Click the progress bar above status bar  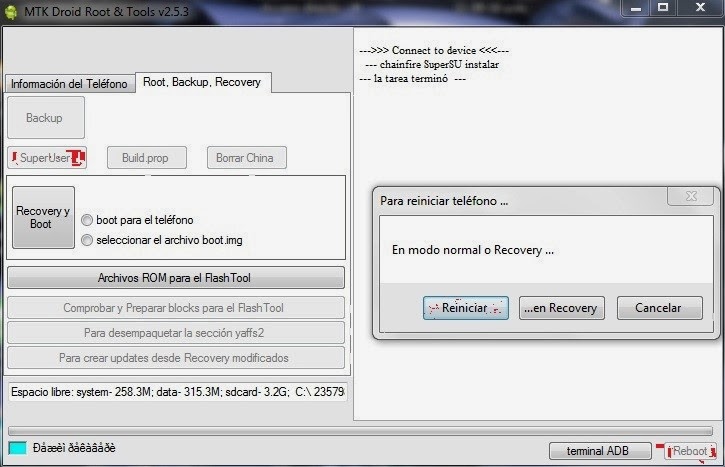coord(360,430)
